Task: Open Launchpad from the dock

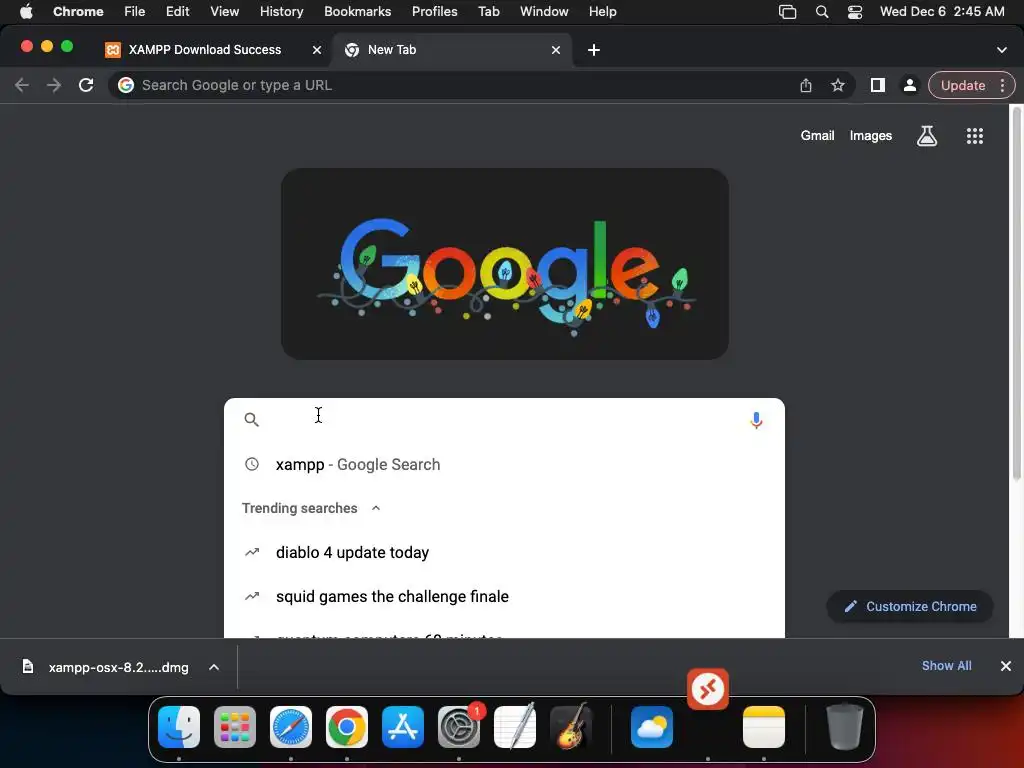Action: coord(235,726)
